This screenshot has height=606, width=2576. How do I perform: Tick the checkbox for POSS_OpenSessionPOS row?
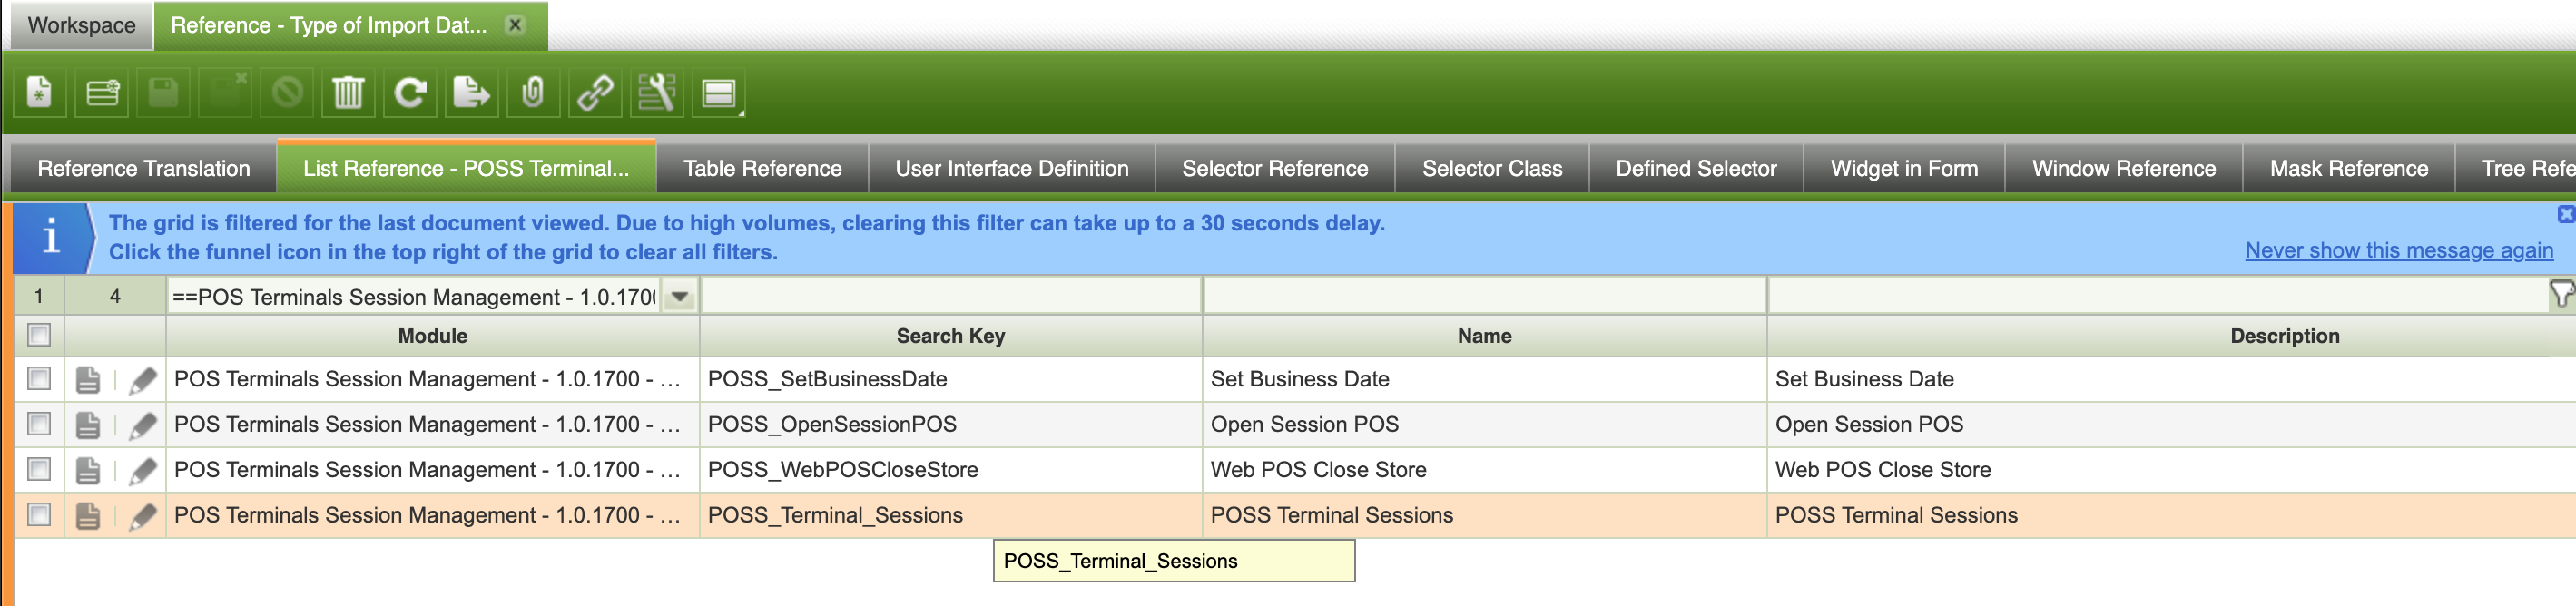(39, 424)
